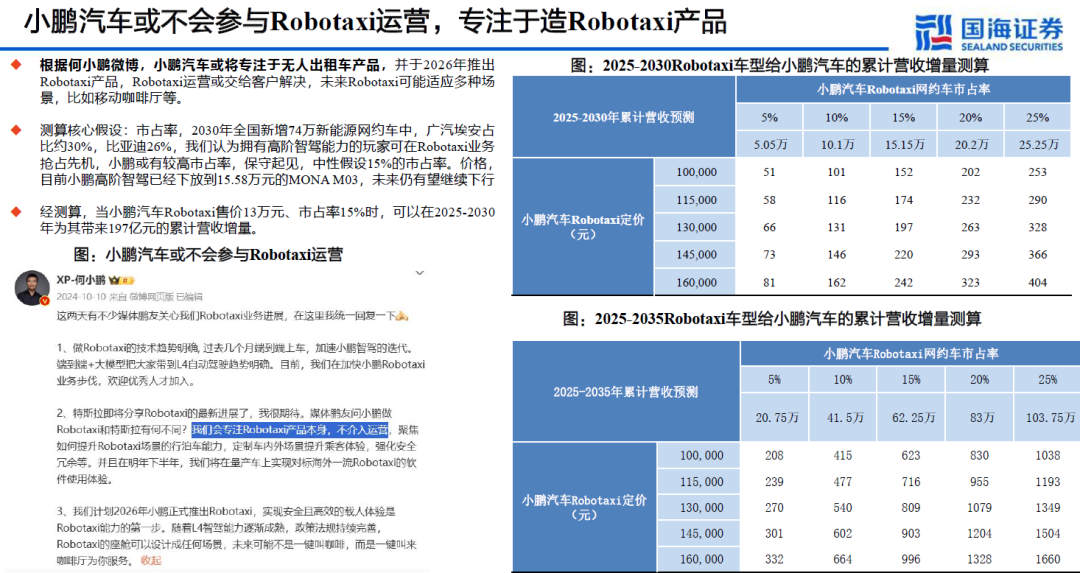
Task: Click the 83万 cell
Action: 979,417
